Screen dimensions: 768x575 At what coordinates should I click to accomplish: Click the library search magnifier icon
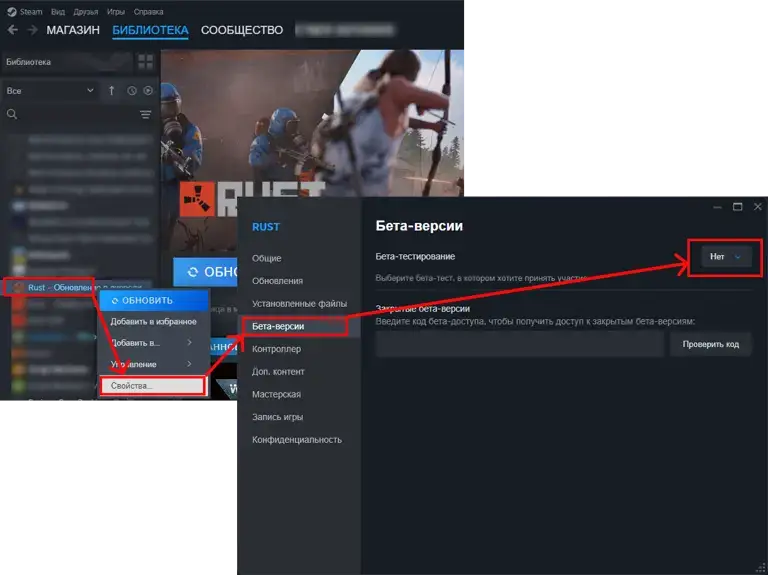(12, 115)
